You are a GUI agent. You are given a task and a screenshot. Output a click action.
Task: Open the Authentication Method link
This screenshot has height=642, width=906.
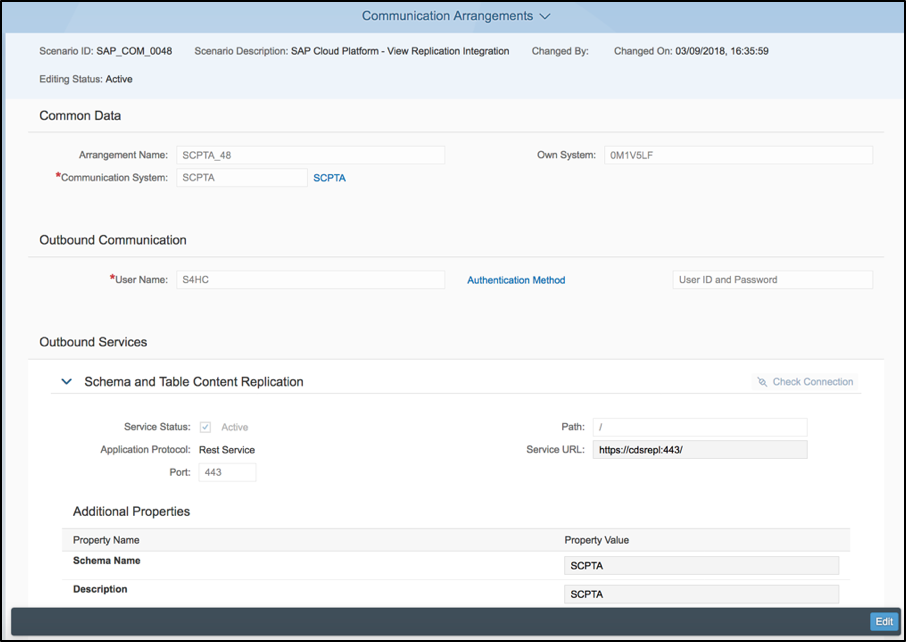point(516,280)
